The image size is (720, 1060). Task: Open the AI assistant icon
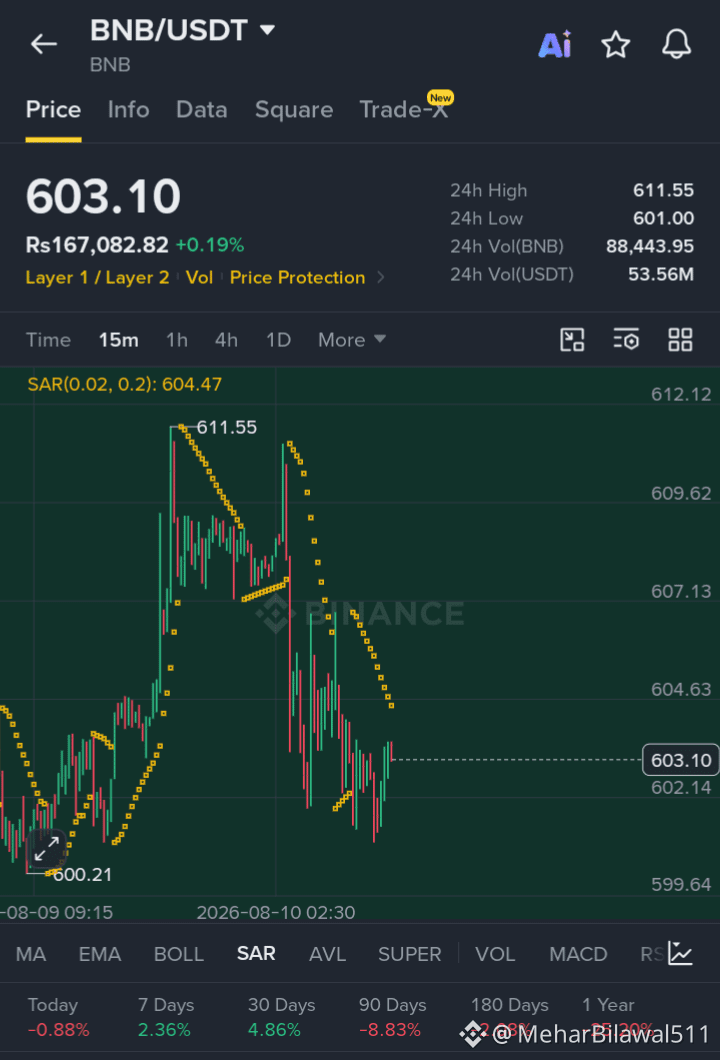click(555, 45)
